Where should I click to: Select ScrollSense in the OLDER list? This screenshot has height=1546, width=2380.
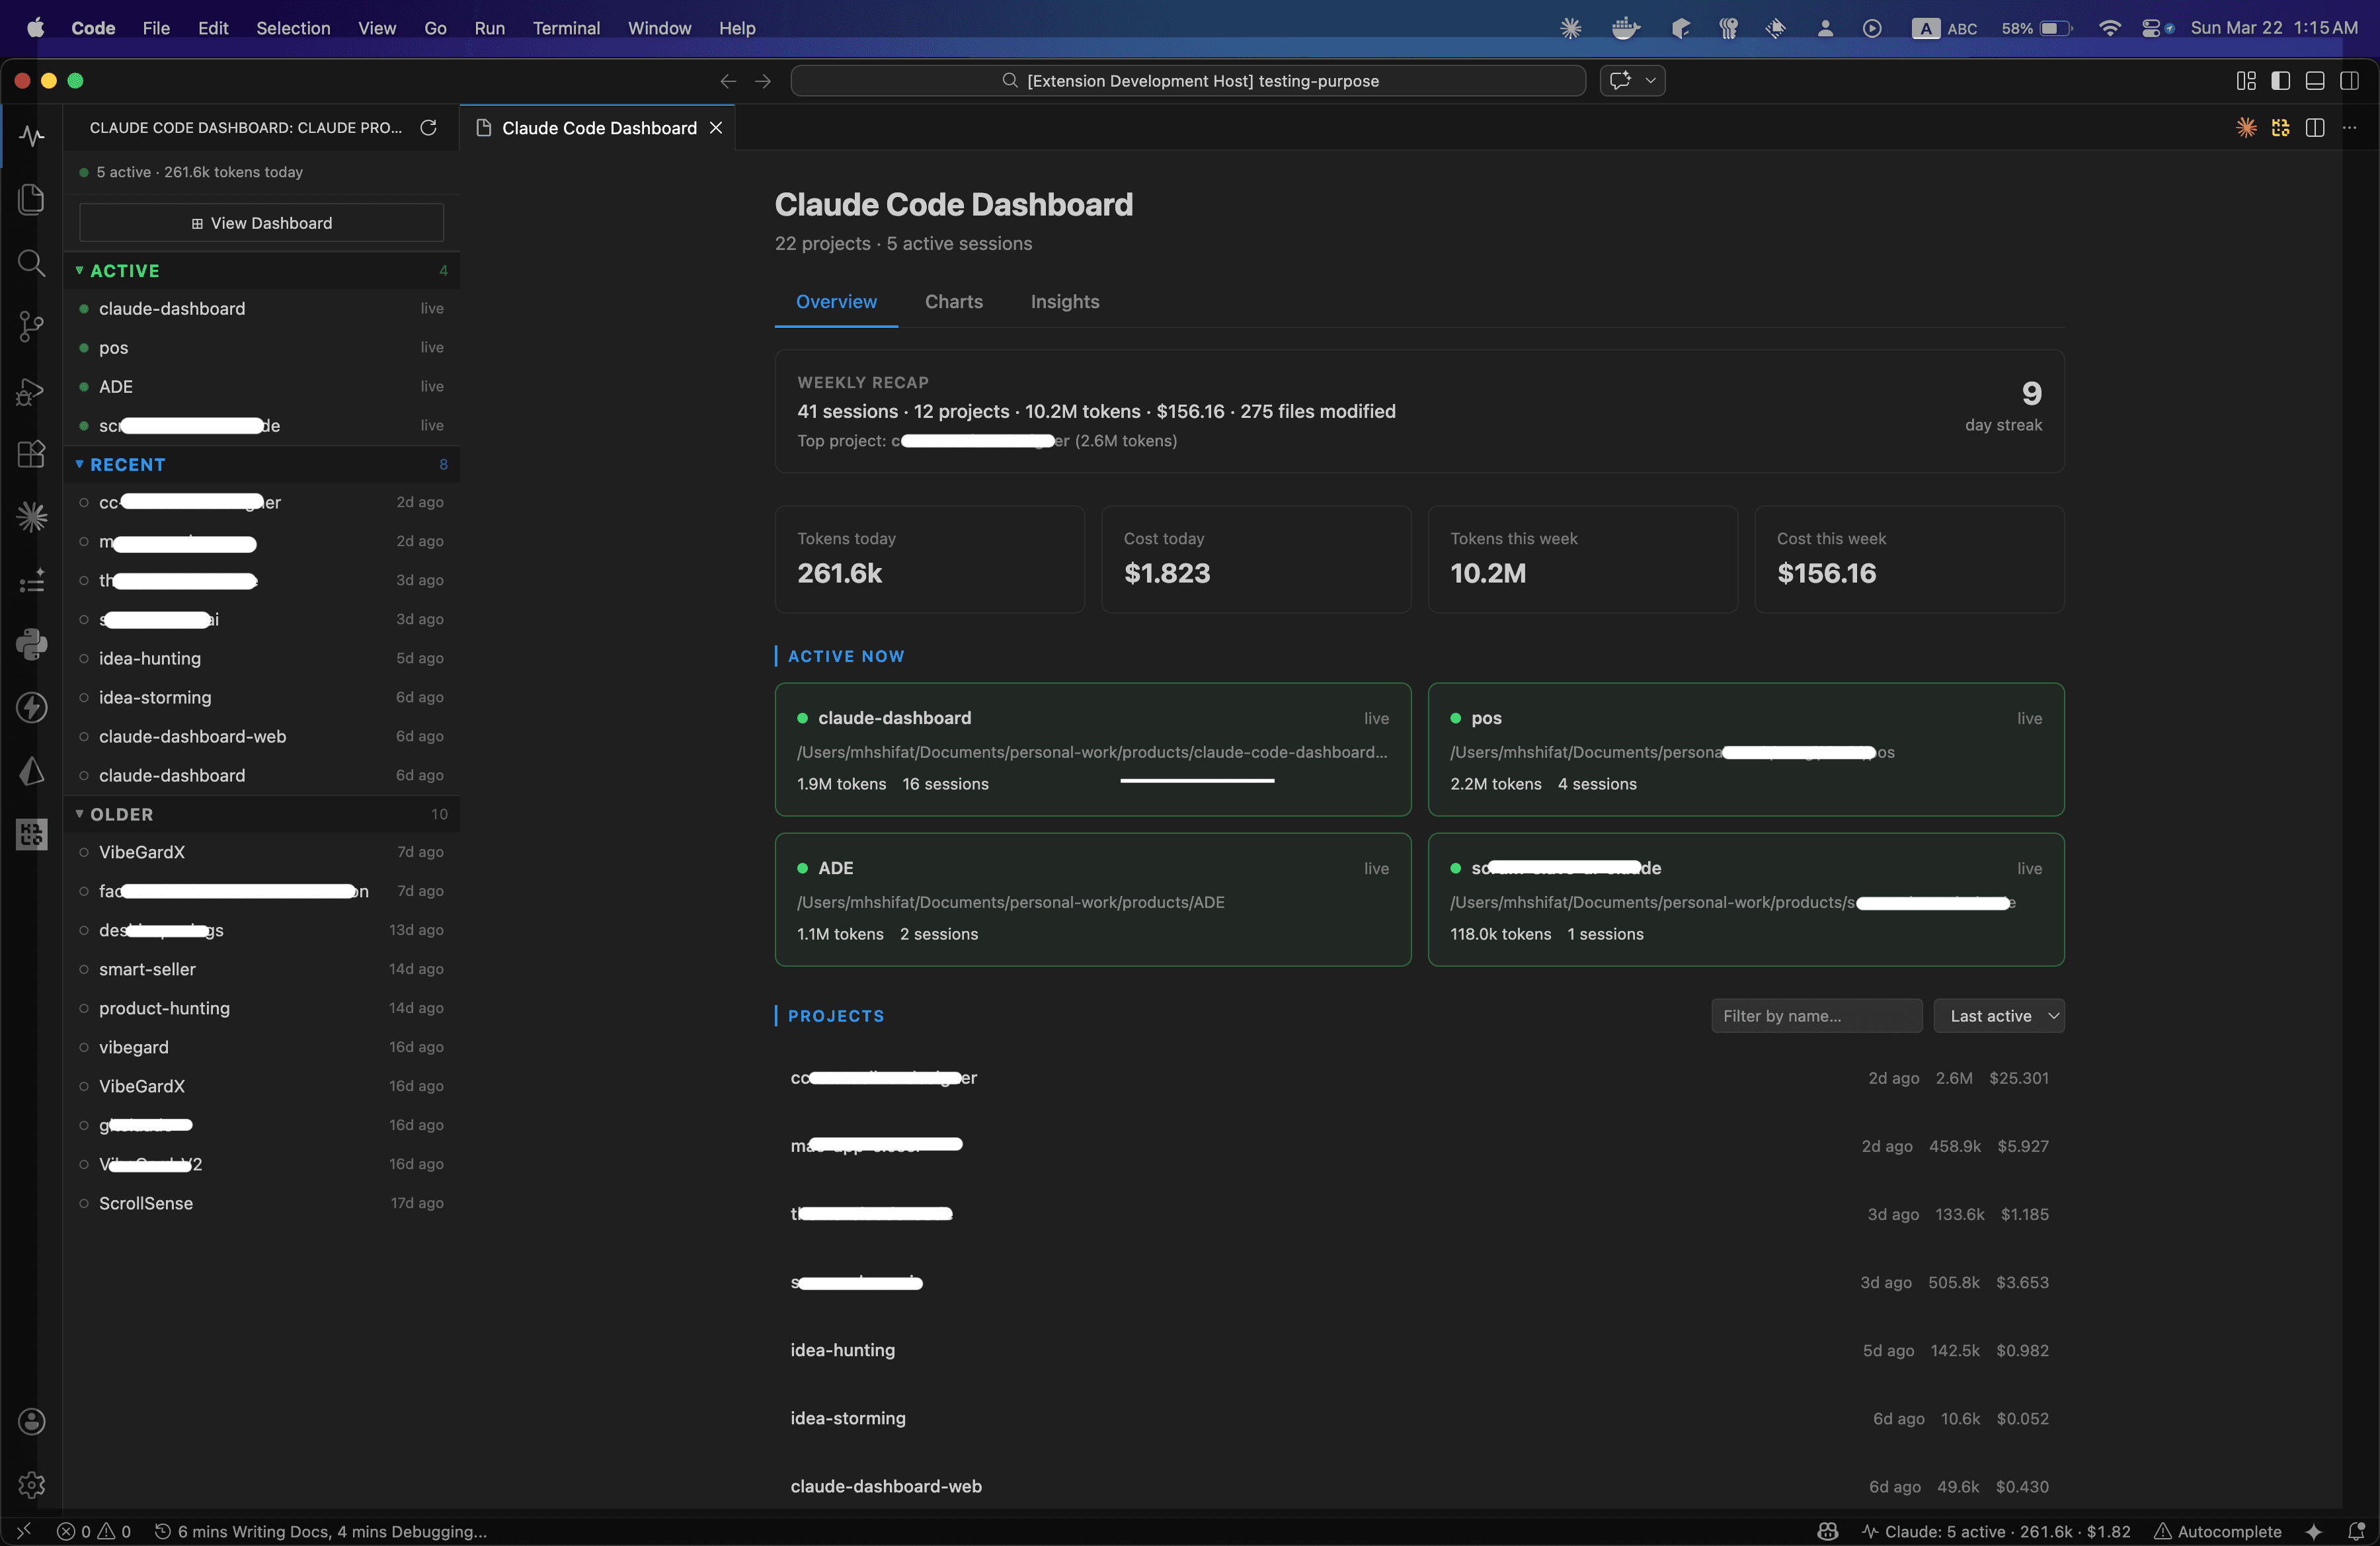click(262, 1203)
